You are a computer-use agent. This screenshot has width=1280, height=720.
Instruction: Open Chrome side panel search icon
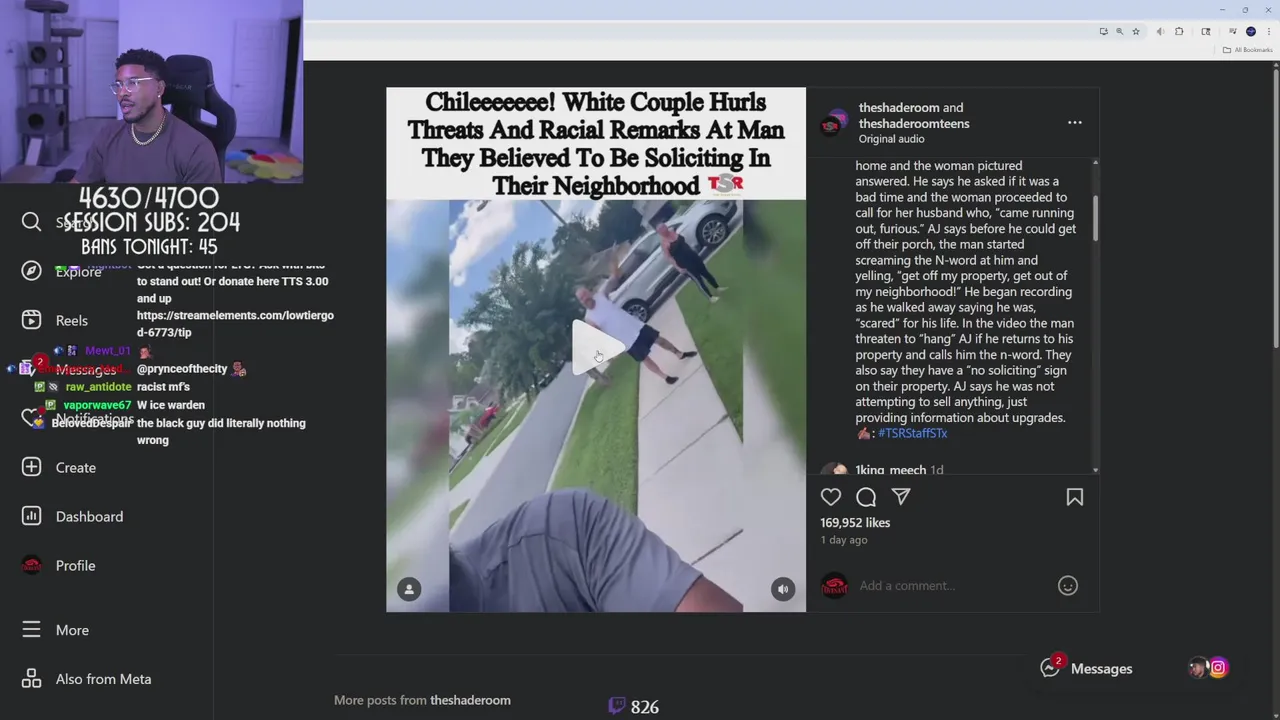click(x=1206, y=31)
